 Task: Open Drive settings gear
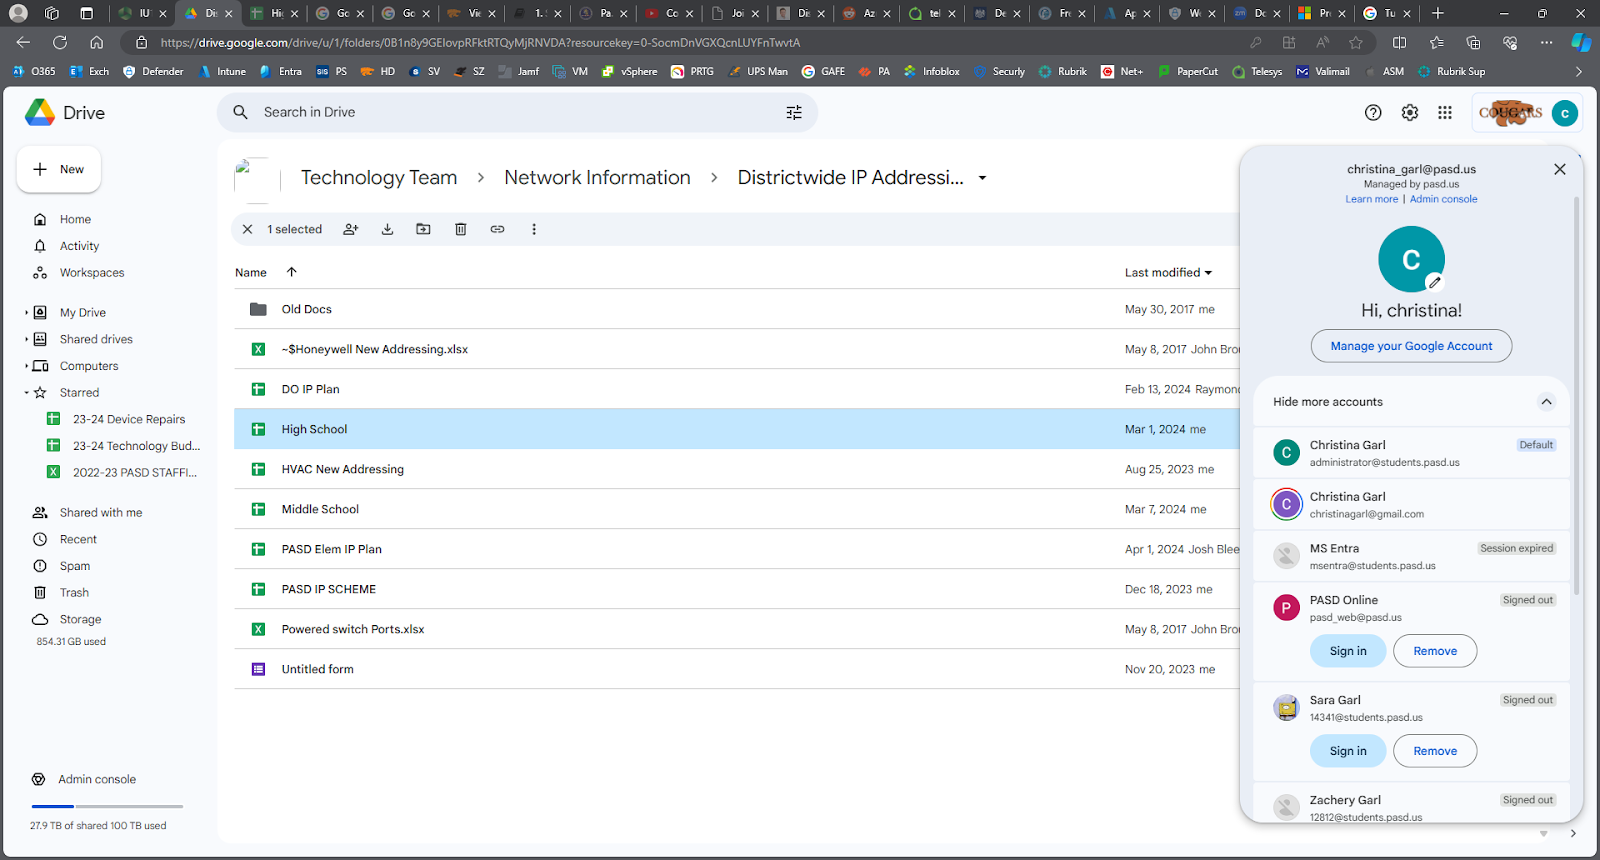tap(1410, 113)
